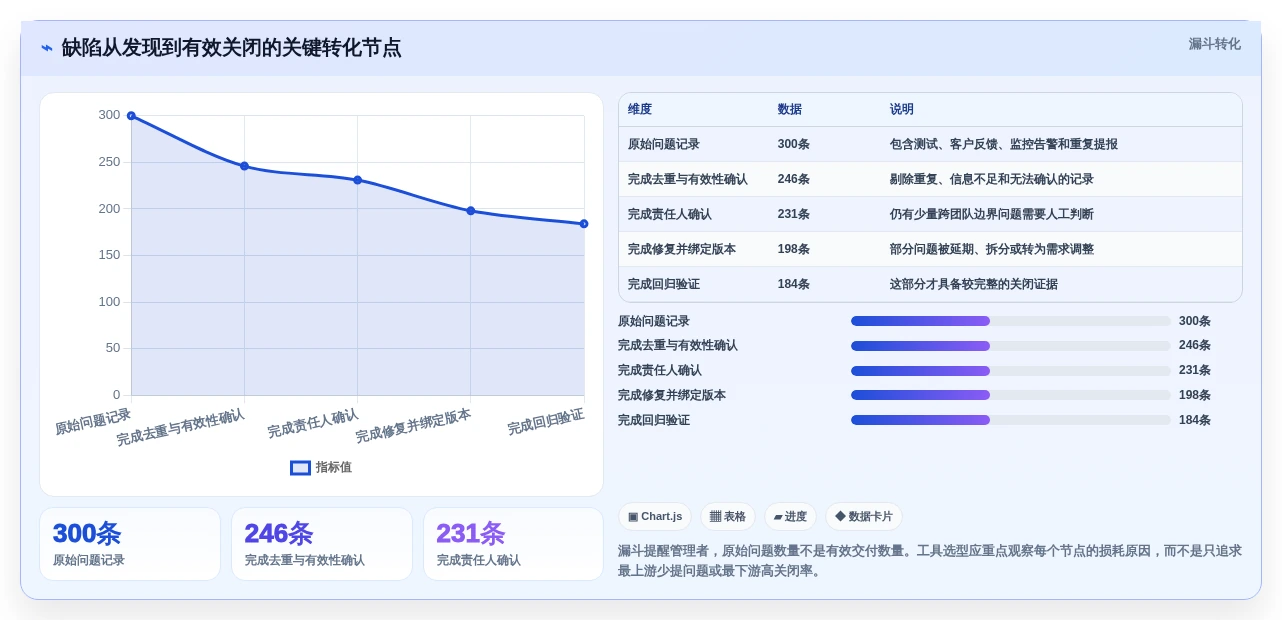Click the 300条 table cell
This screenshot has width=1282, height=620.
pyautogui.click(x=794, y=144)
